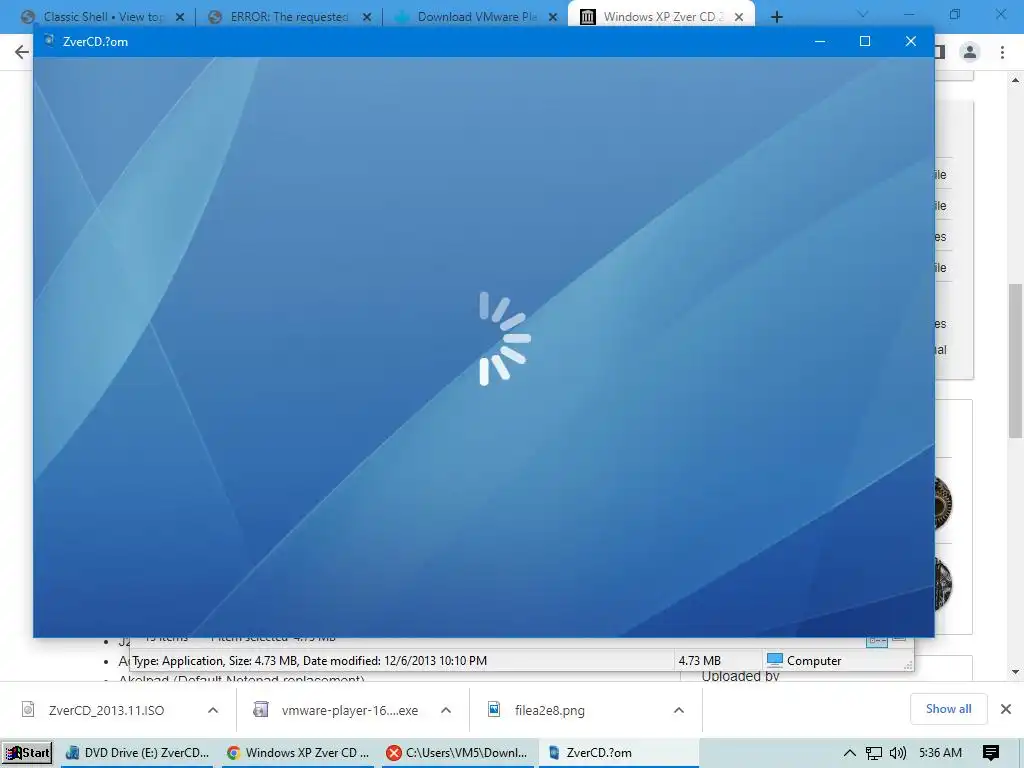Click the browser side panel icon
The width and height of the screenshot is (1024, 768).
940,52
